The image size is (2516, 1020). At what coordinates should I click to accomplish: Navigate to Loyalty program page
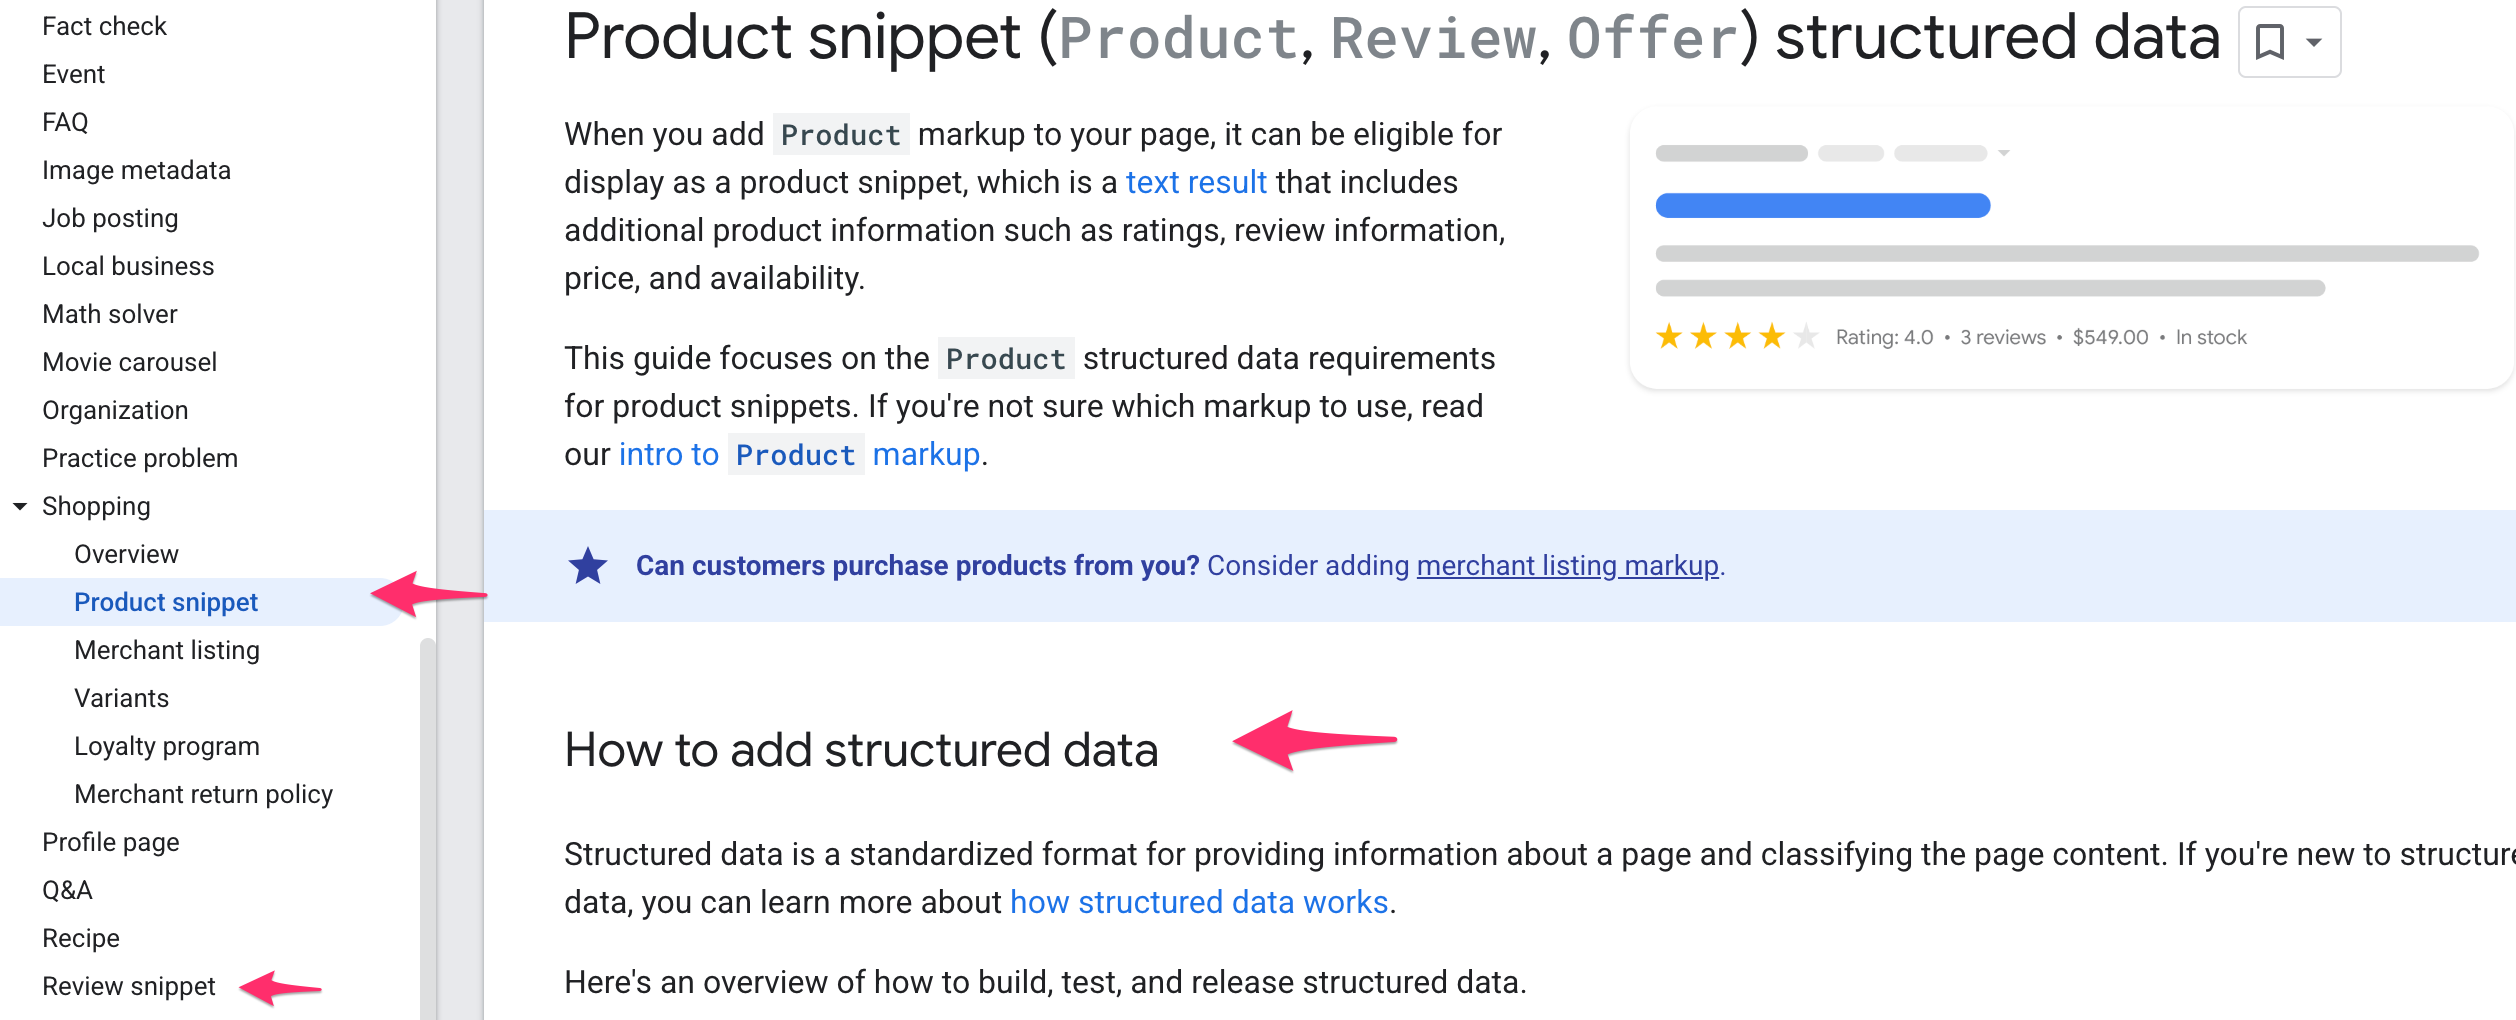coord(167,746)
